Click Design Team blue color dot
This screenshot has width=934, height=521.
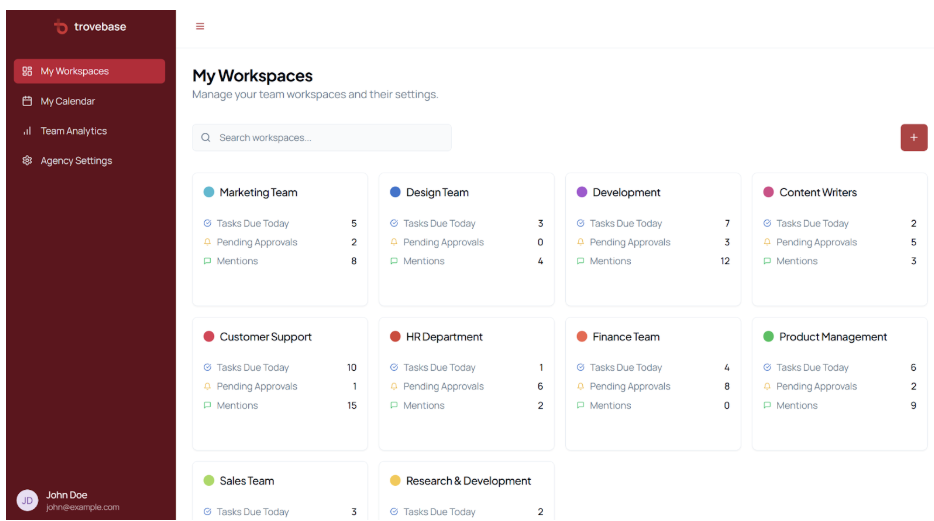pyautogui.click(x=395, y=192)
